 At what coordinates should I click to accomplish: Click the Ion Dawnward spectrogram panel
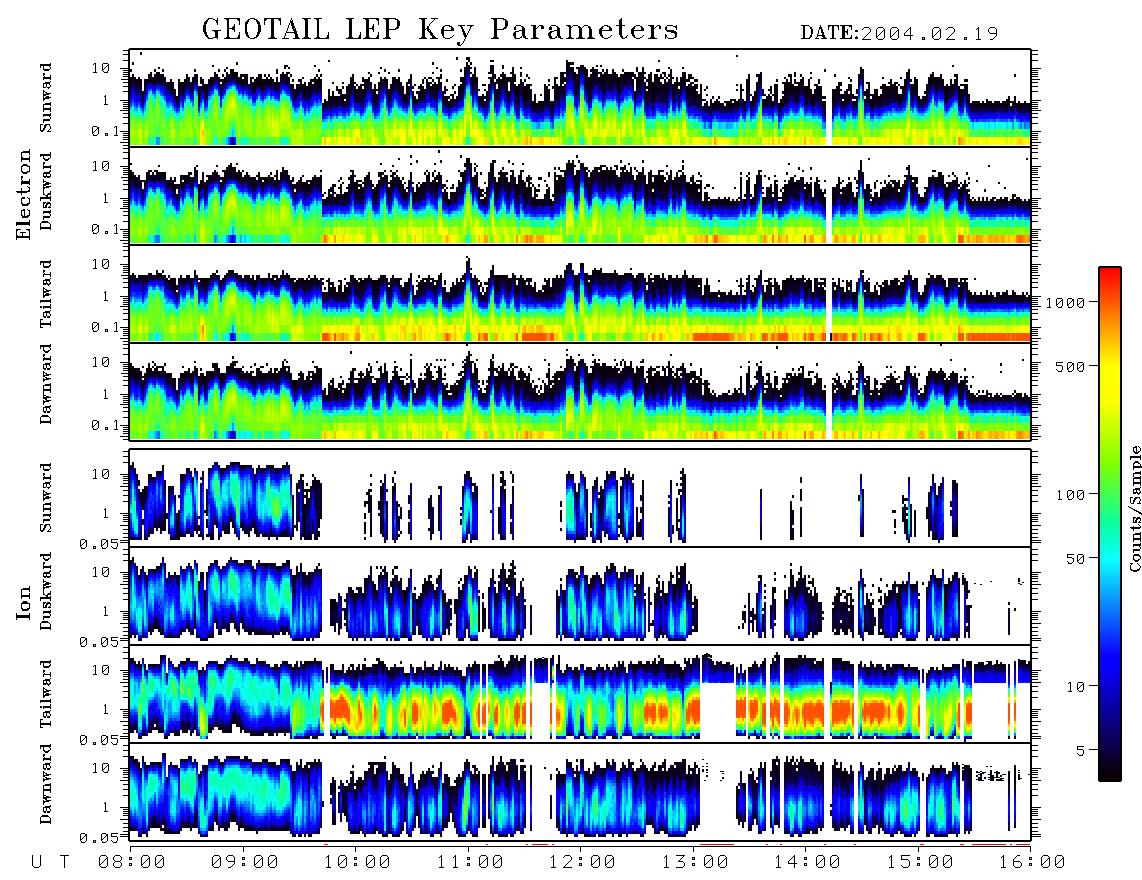pyautogui.click(x=580, y=792)
